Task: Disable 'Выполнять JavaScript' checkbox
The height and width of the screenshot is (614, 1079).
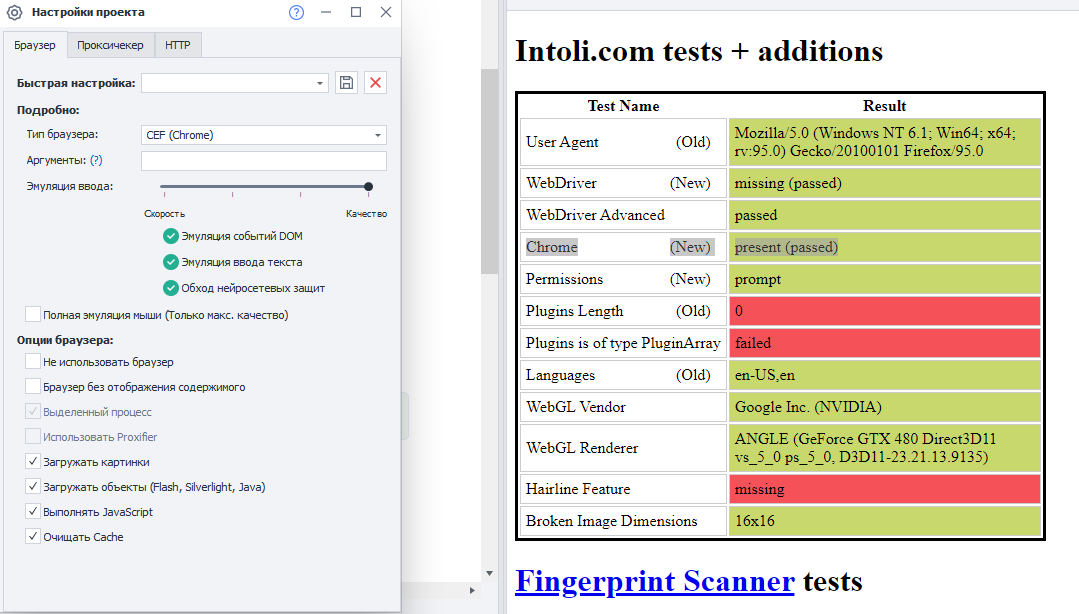Action: tap(32, 511)
